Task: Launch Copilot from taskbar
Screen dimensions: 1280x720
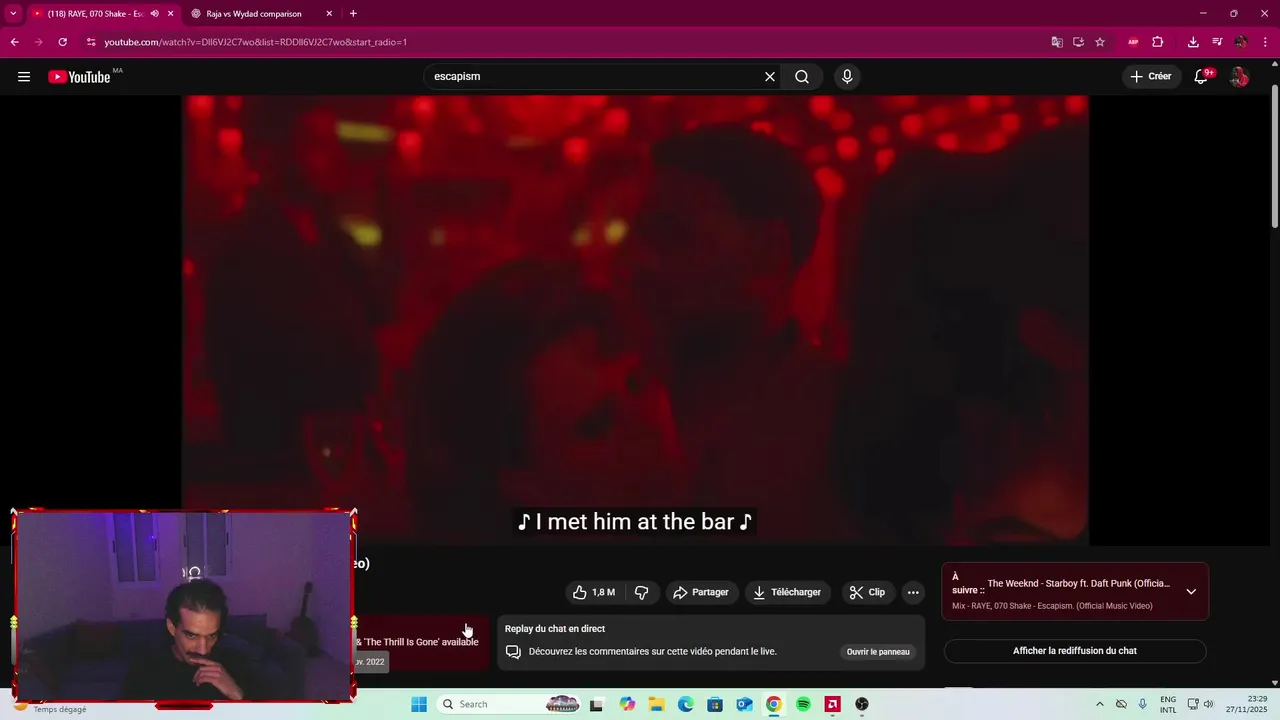Action: [x=627, y=704]
